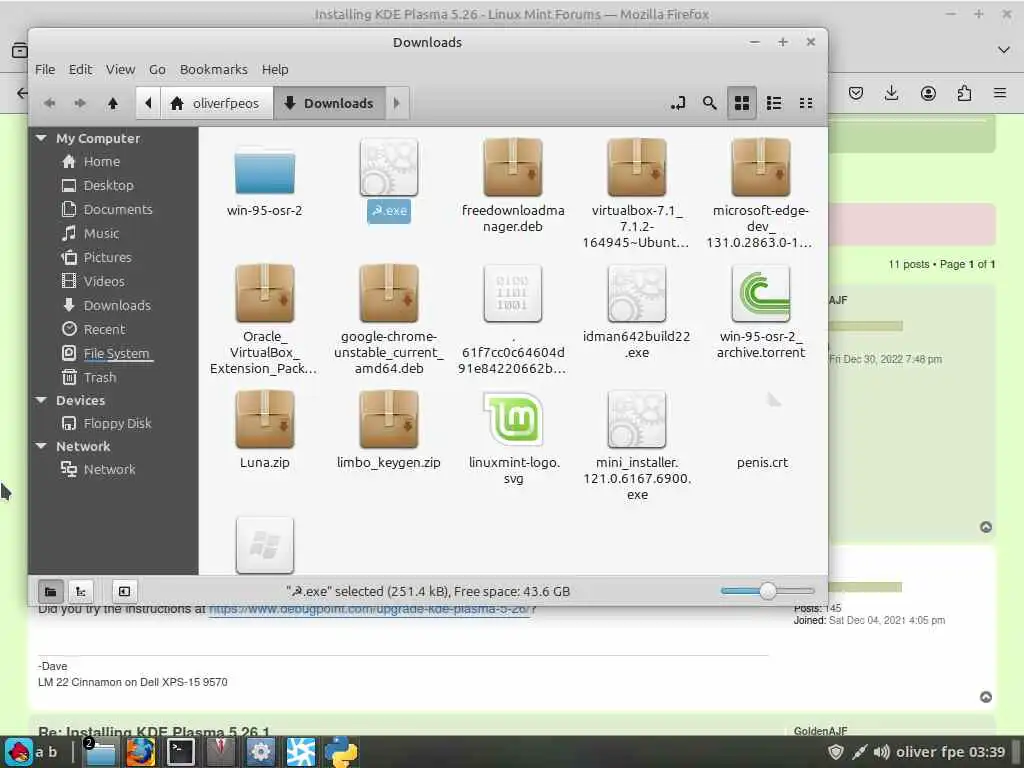Open the Go menu
Screen dimensions: 1024x768
point(157,69)
